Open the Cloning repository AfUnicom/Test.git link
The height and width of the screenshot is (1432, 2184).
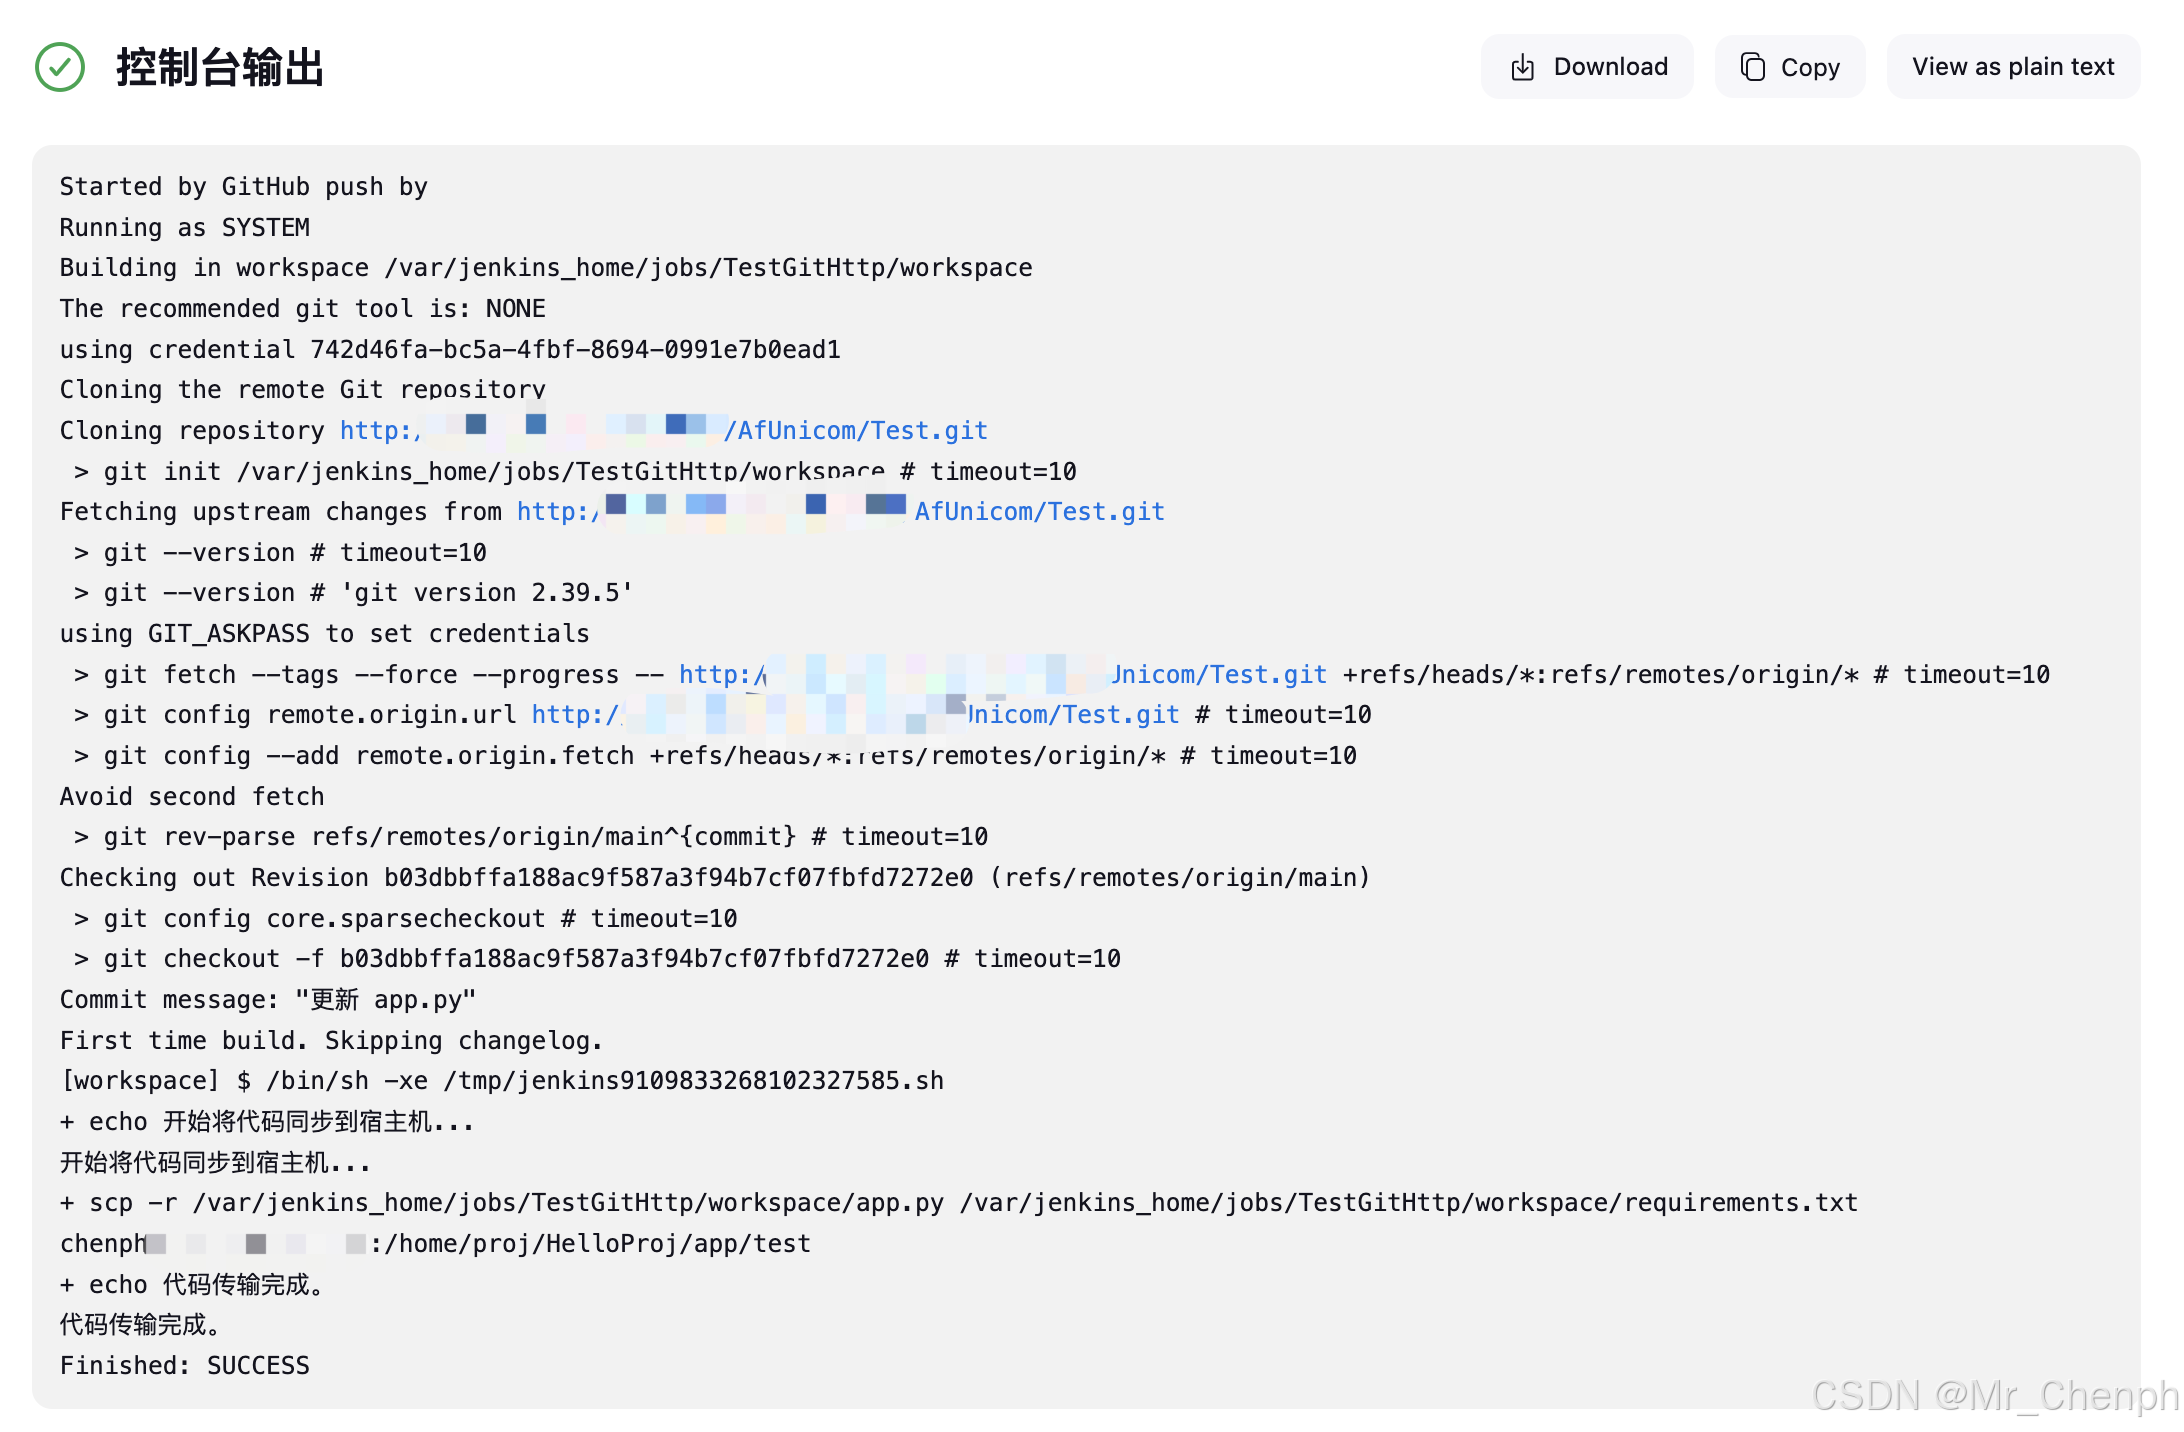coord(855,431)
